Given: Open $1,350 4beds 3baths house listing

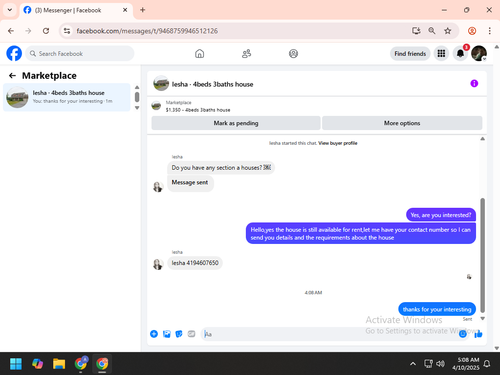Looking at the screenshot, I should click(198, 110).
